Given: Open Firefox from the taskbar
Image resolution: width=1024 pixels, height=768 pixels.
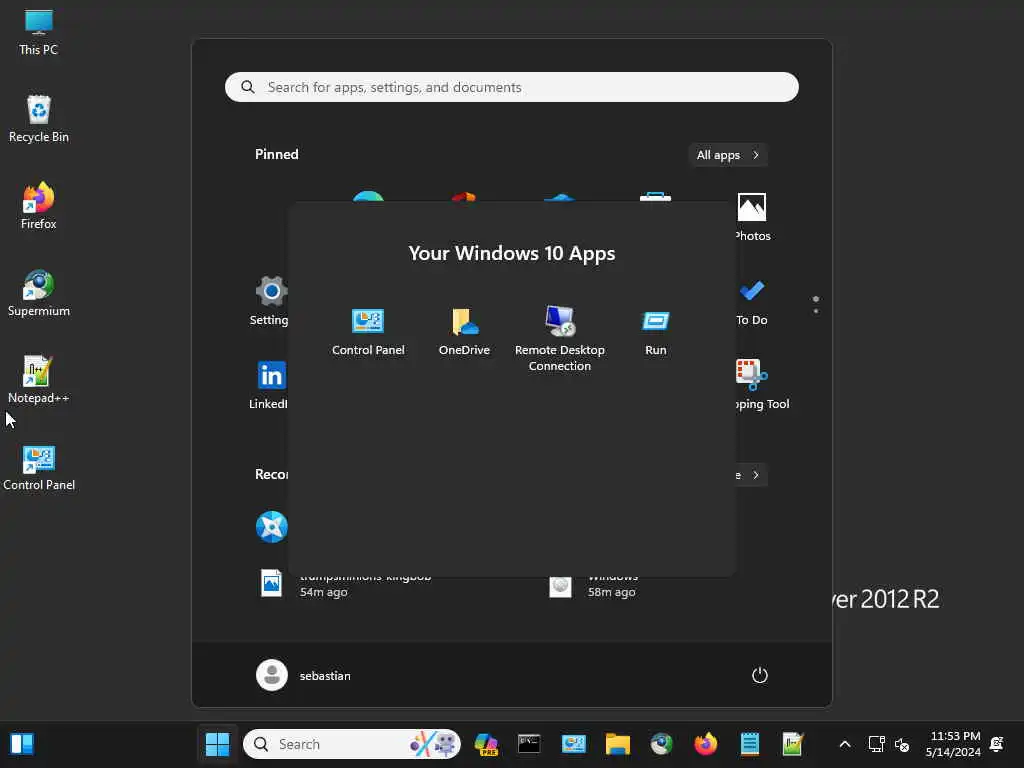Looking at the screenshot, I should click(x=705, y=744).
